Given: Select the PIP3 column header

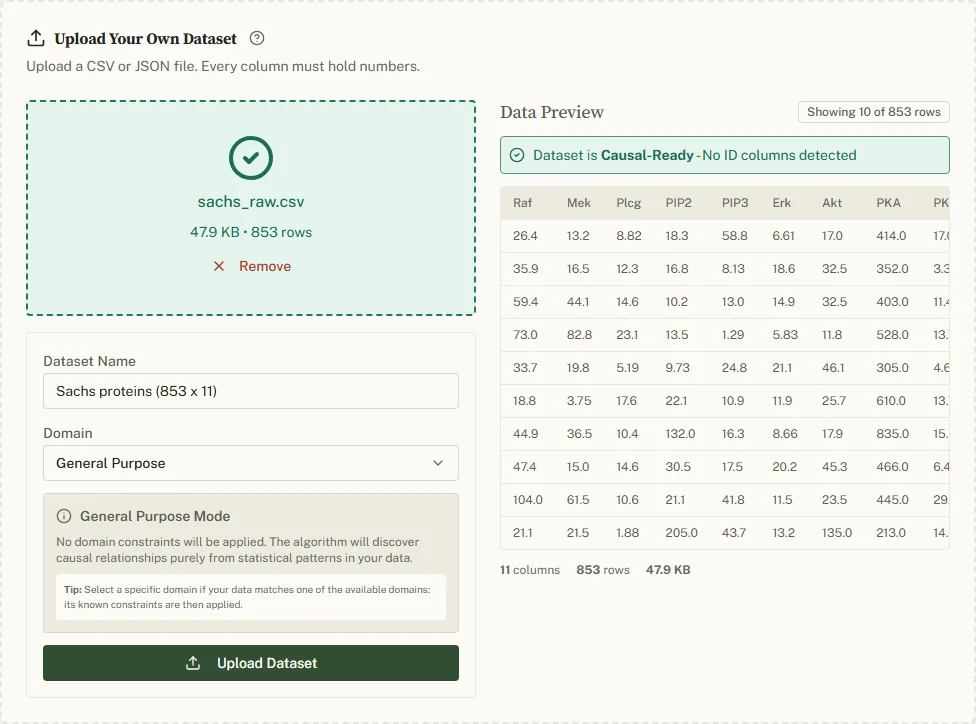Looking at the screenshot, I should (x=735, y=203).
